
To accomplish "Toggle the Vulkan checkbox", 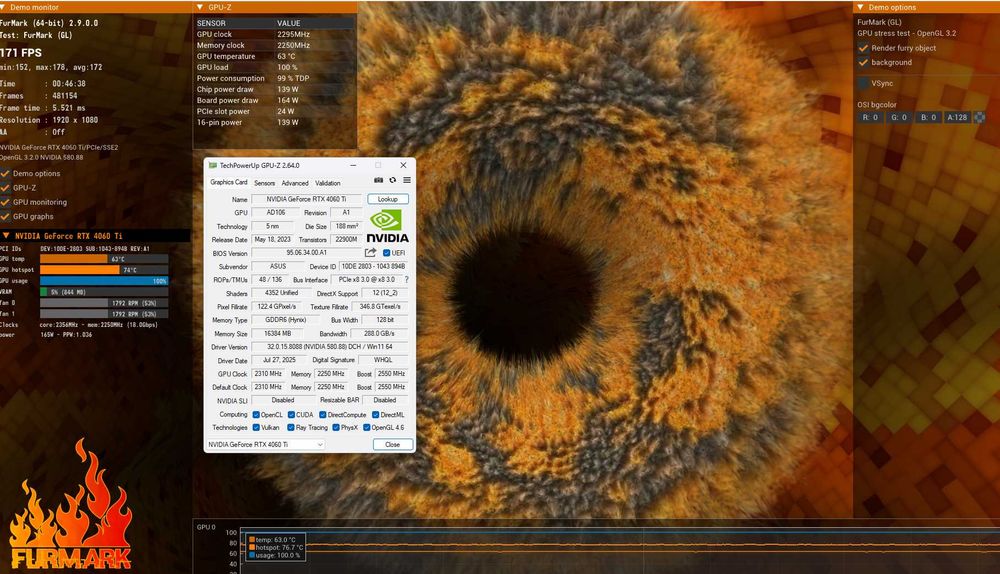I will tap(256, 427).
